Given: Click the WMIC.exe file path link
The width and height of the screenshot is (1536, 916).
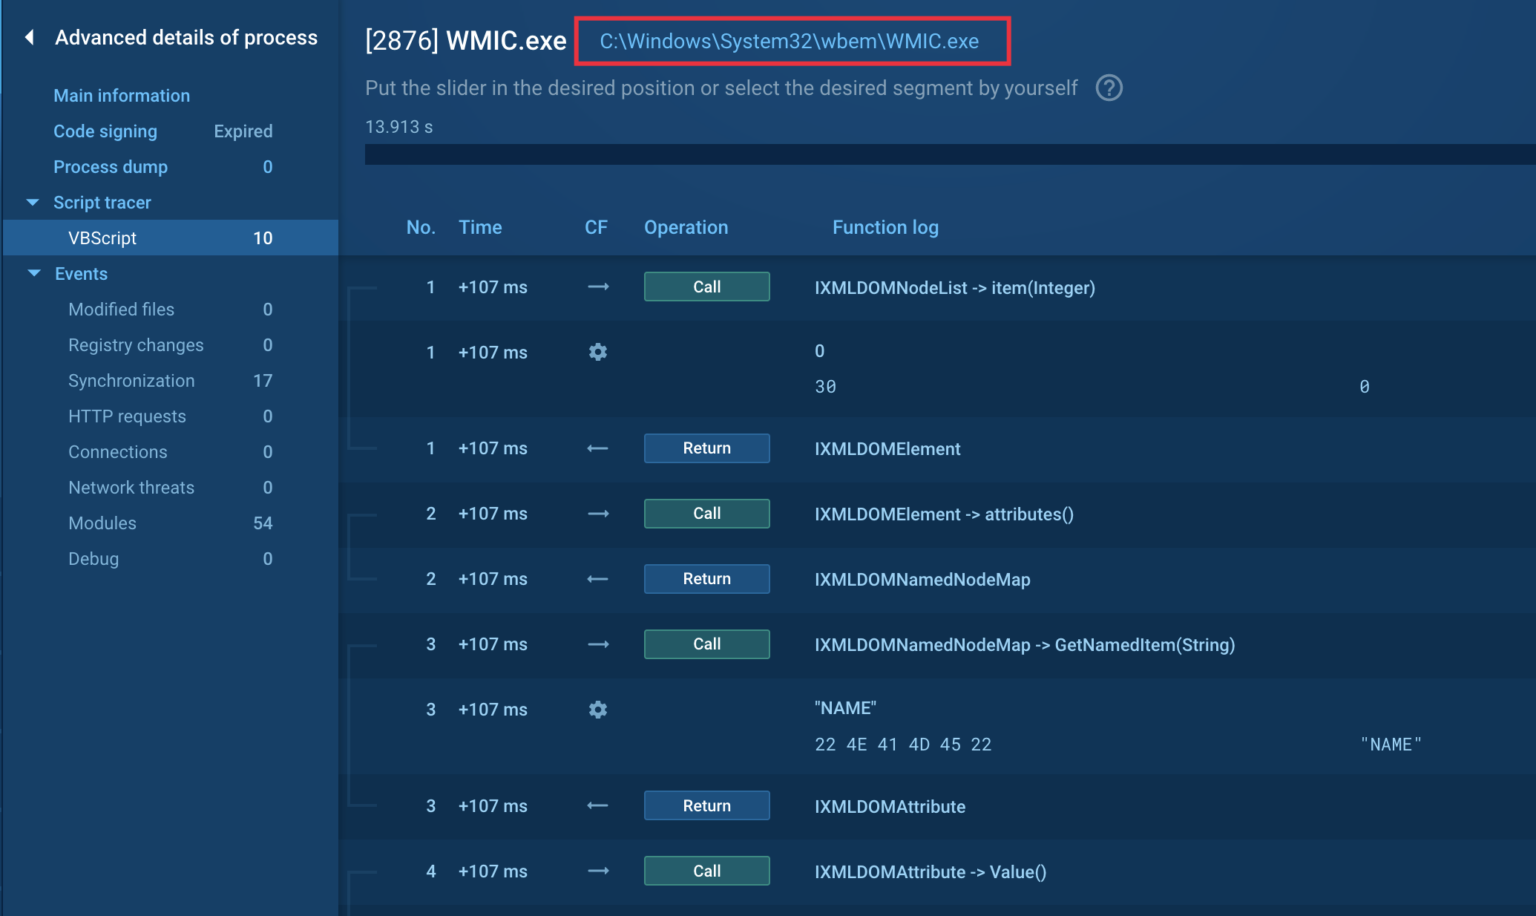Looking at the screenshot, I should (789, 41).
